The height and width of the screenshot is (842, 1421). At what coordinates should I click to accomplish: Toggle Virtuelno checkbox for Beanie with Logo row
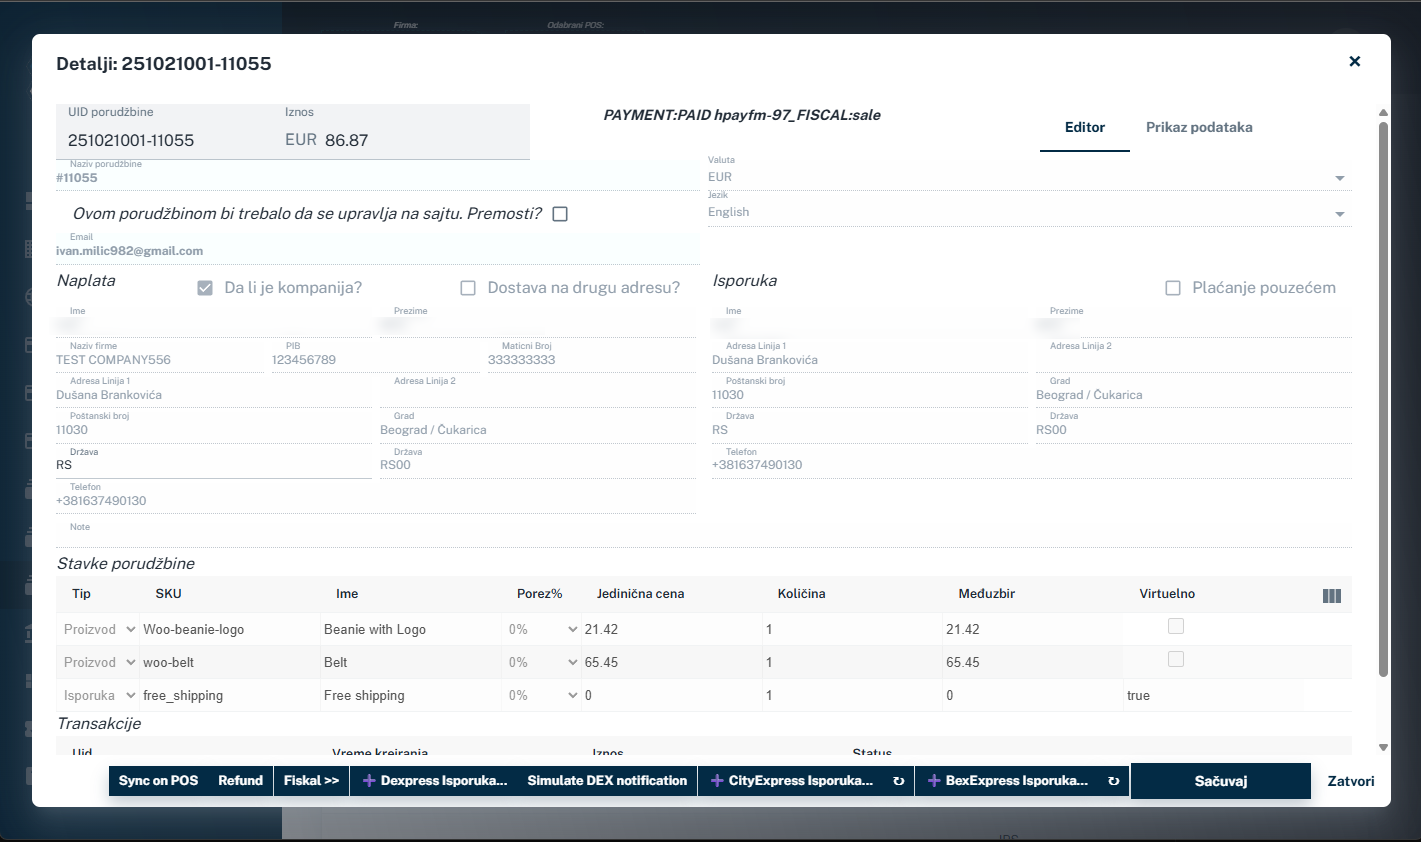point(1176,626)
